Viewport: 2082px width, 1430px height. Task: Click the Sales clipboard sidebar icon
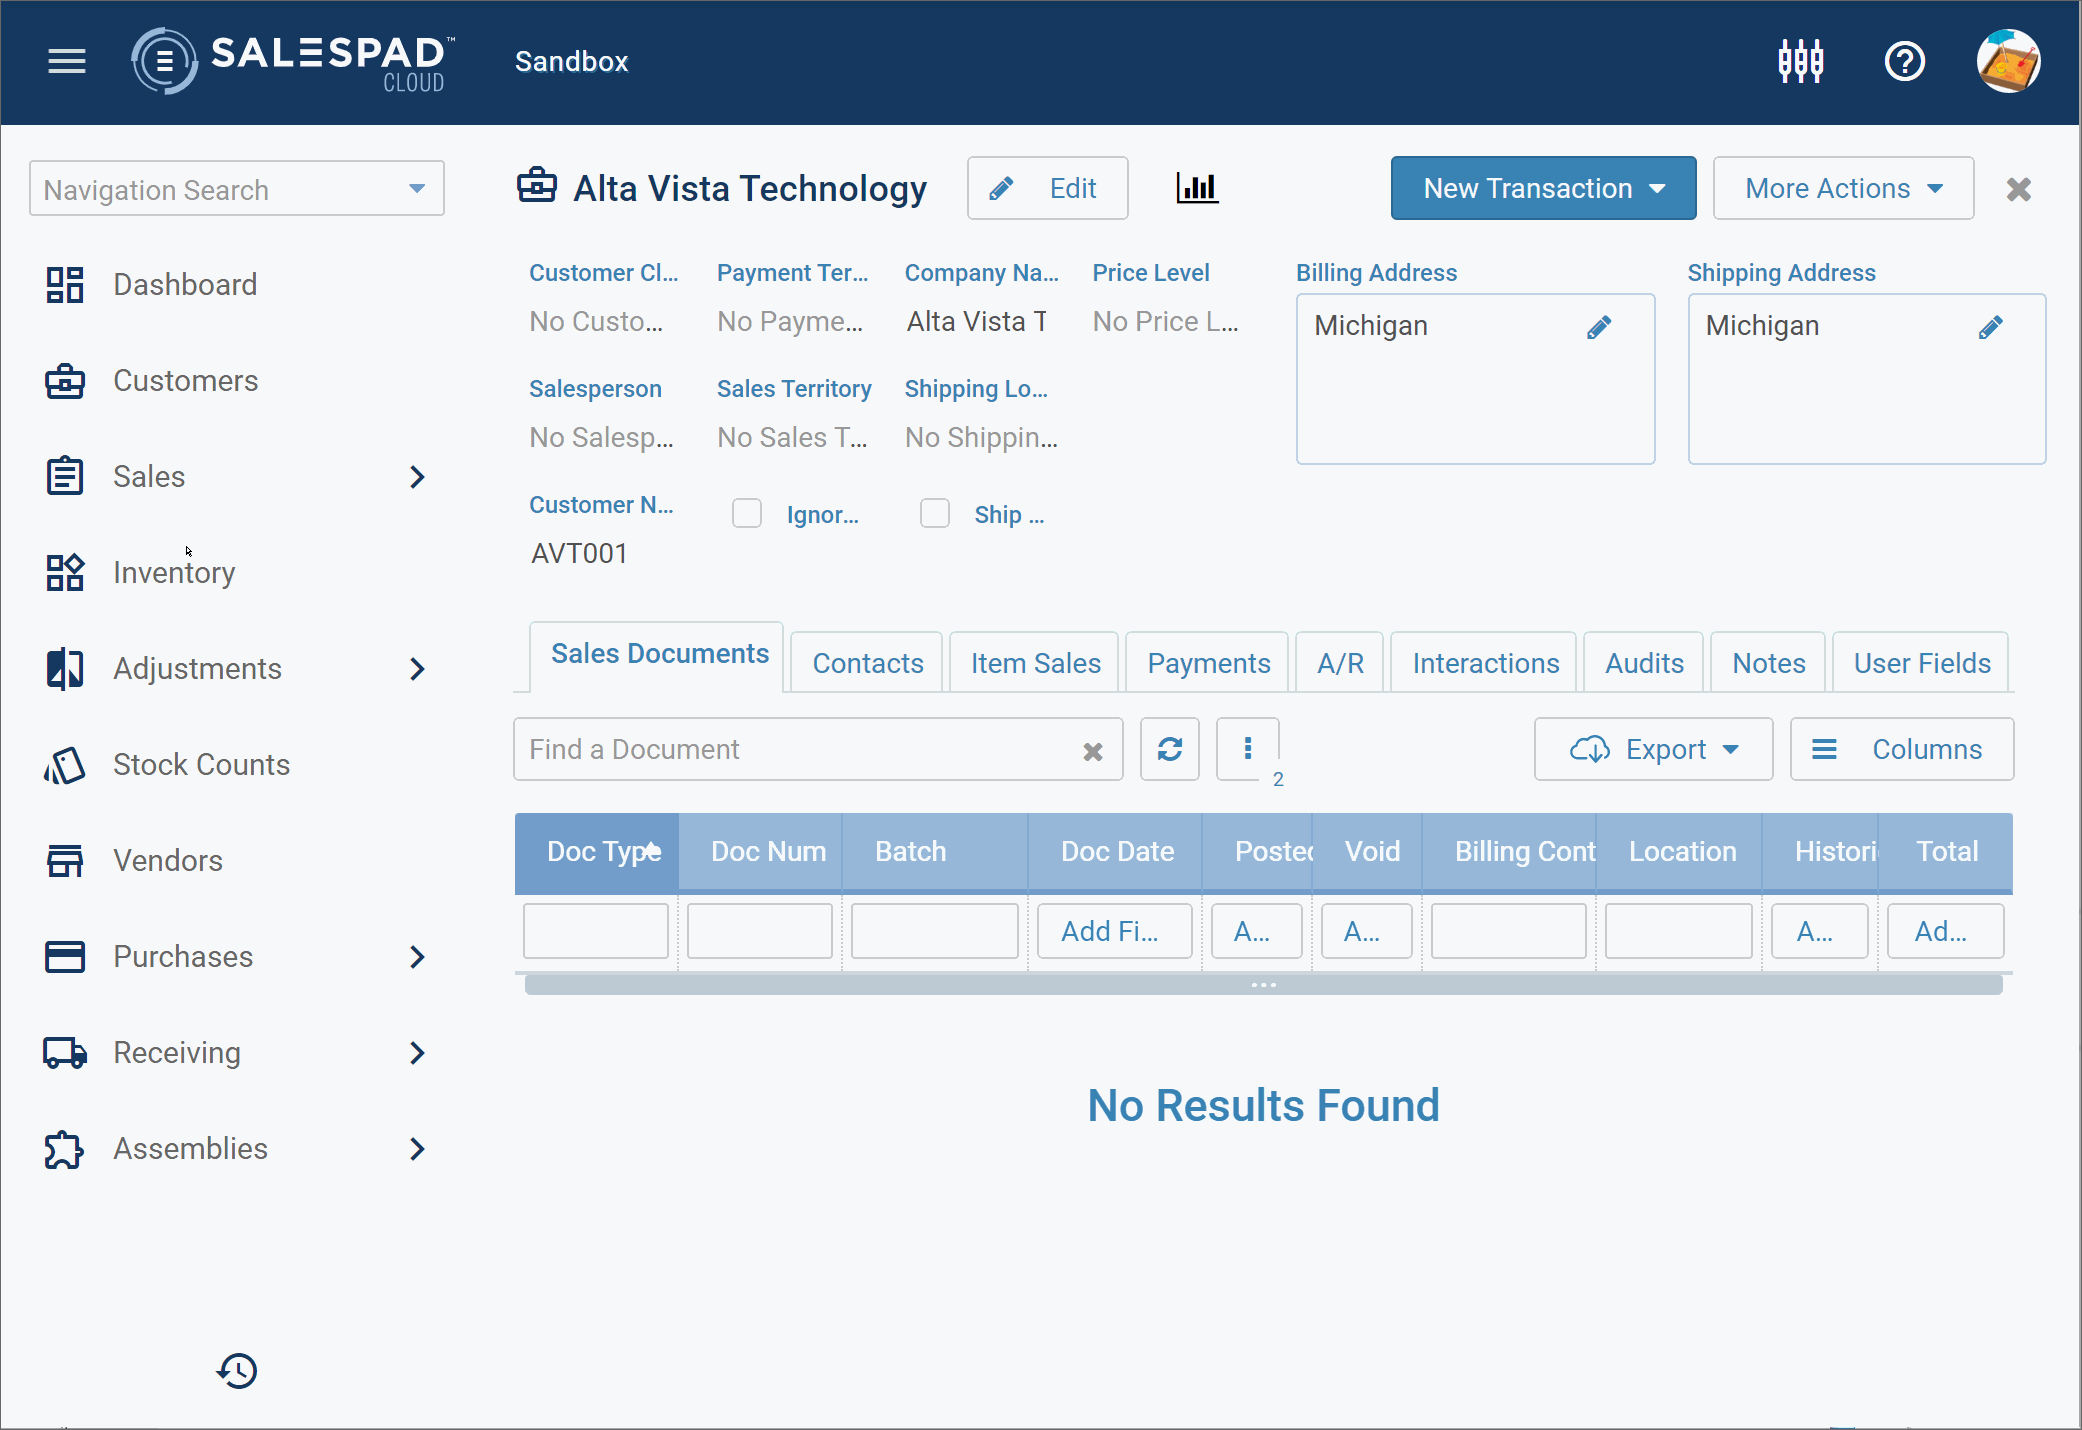point(65,477)
